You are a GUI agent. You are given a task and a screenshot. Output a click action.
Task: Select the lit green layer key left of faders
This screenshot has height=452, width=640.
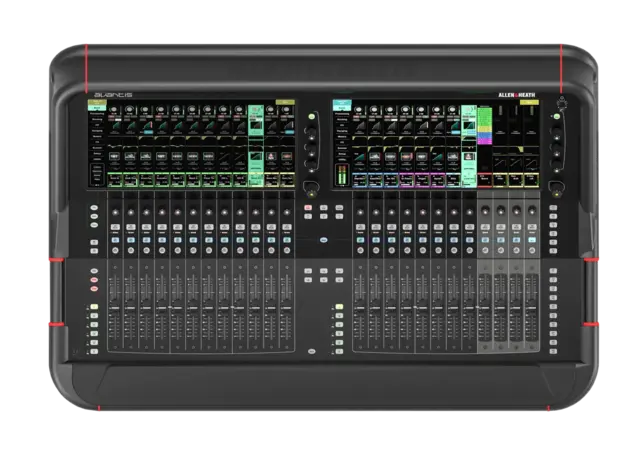click(x=94, y=307)
